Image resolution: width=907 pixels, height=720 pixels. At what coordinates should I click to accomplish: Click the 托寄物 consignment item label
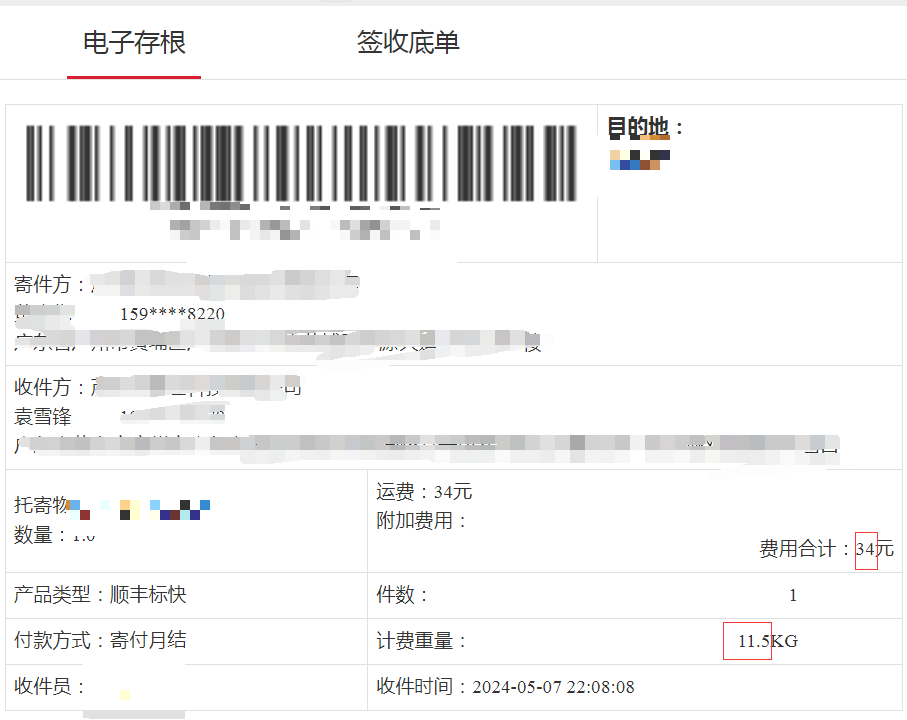[x=41, y=505]
